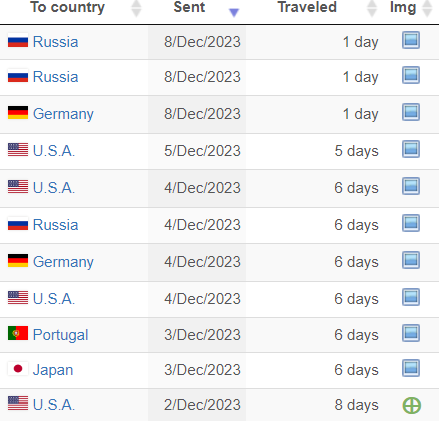The width and height of the screenshot is (441, 421).
Task: Sort by the To country column arrows
Action: click(x=136, y=9)
